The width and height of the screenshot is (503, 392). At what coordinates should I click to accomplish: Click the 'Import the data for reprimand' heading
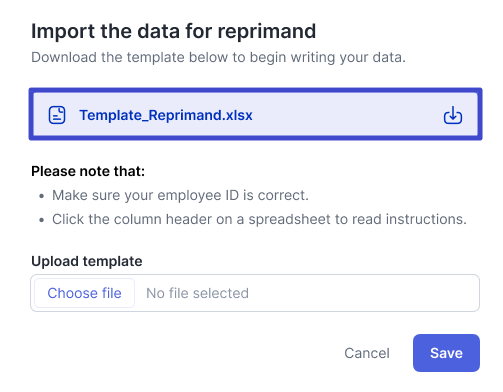click(173, 31)
